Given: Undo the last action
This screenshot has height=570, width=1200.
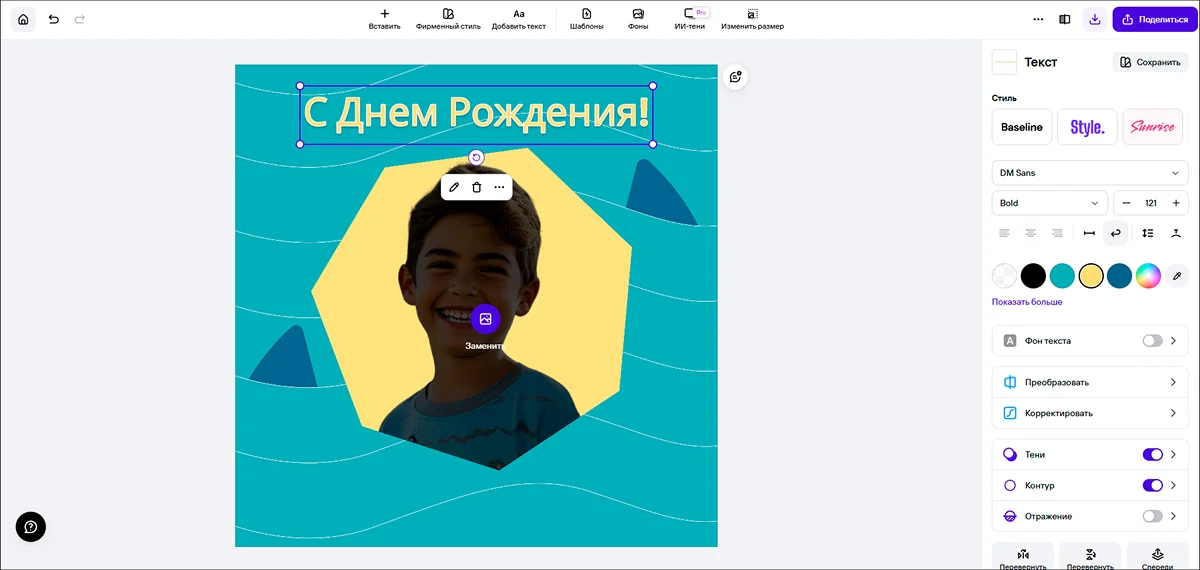Looking at the screenshot, I should point(54,19).
